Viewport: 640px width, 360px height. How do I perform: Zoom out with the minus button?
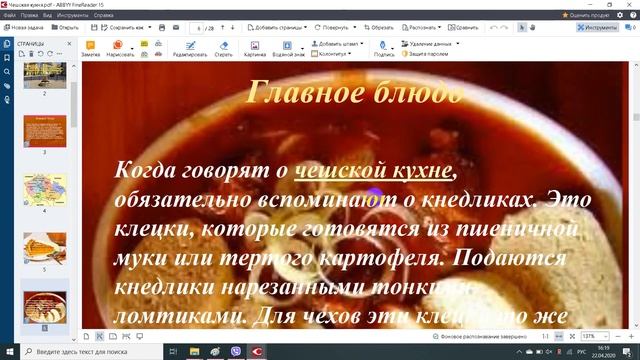click(618, 336)
